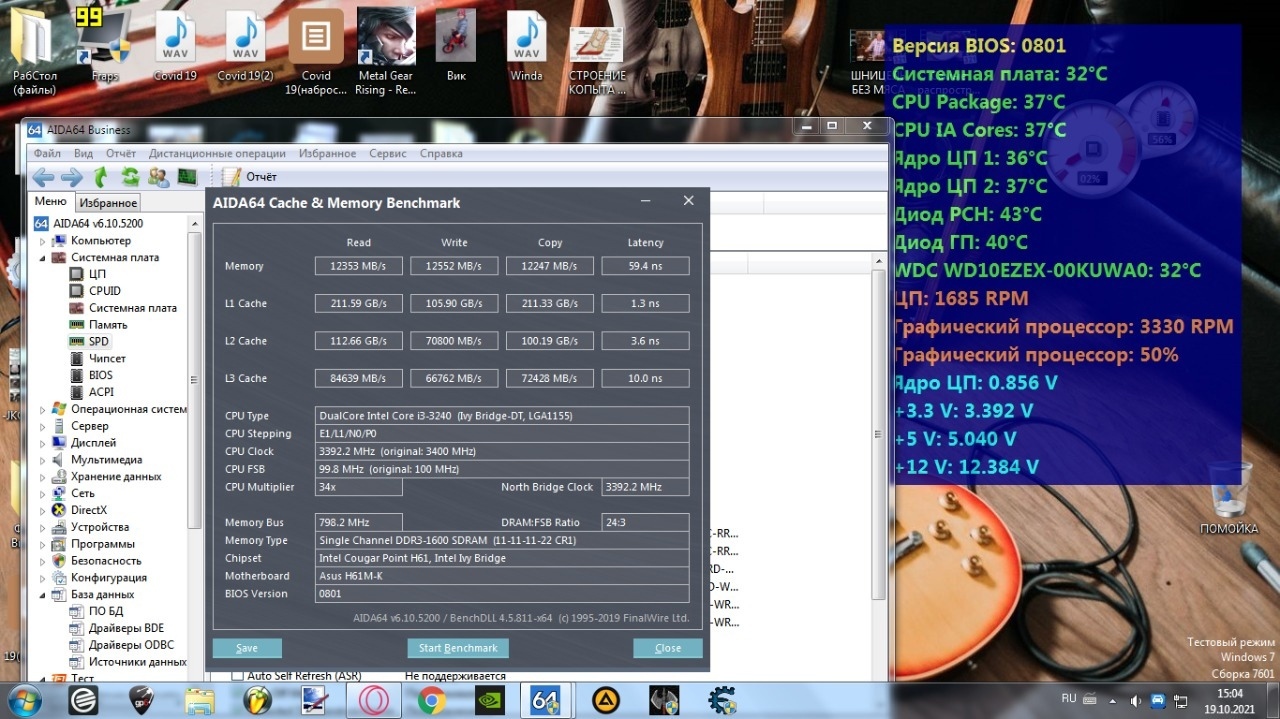Open Драйверы ODBC tree item
Screen dimensions: 1280x719
(130, 645)
